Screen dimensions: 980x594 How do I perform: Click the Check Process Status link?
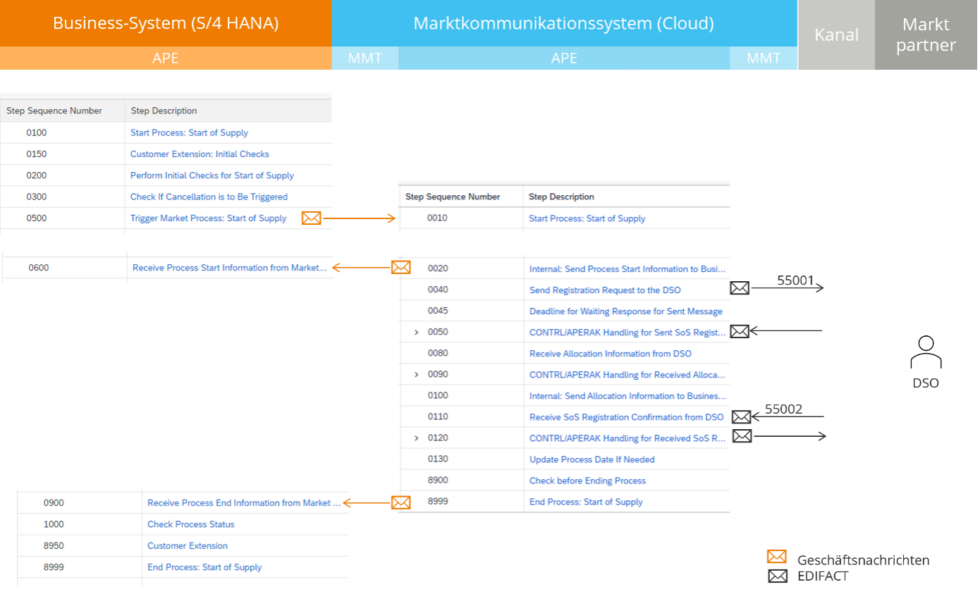click(190, 524)
